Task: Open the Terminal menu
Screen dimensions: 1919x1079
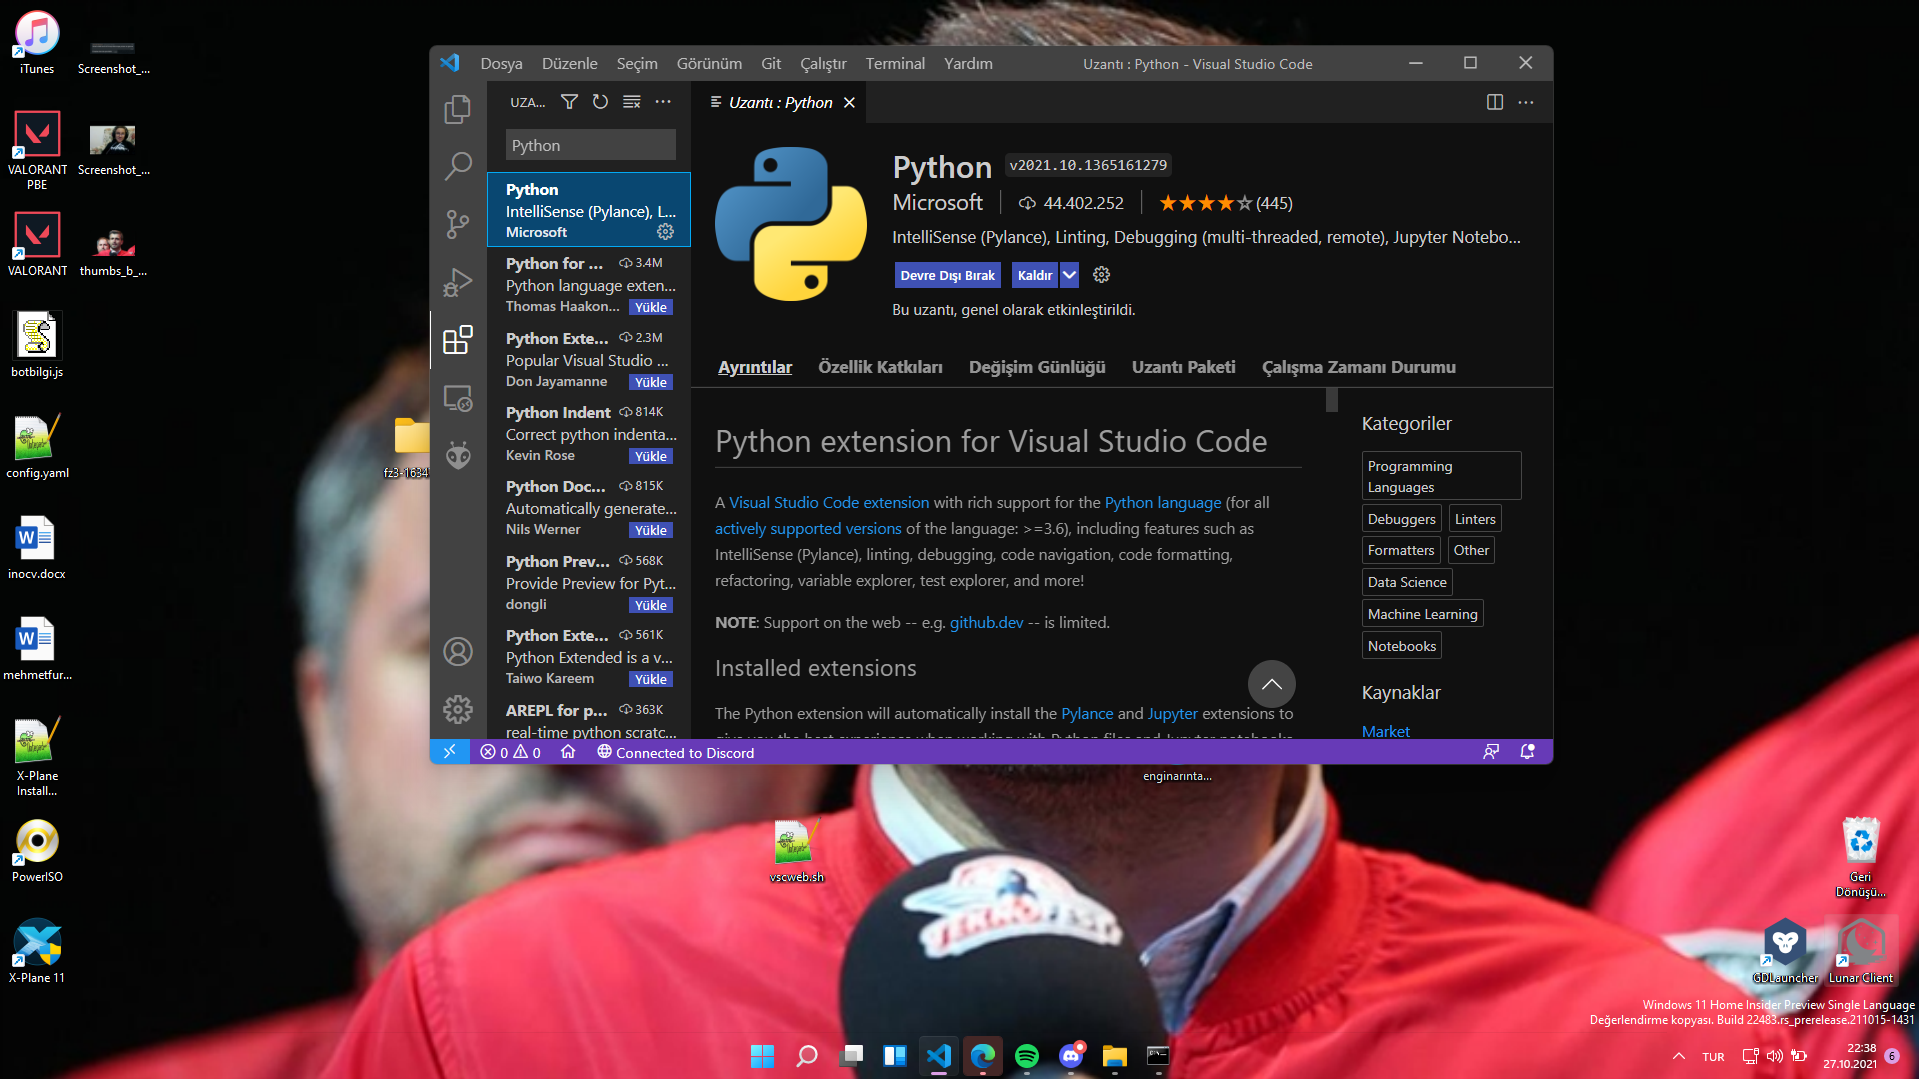Action: [895, 63]
